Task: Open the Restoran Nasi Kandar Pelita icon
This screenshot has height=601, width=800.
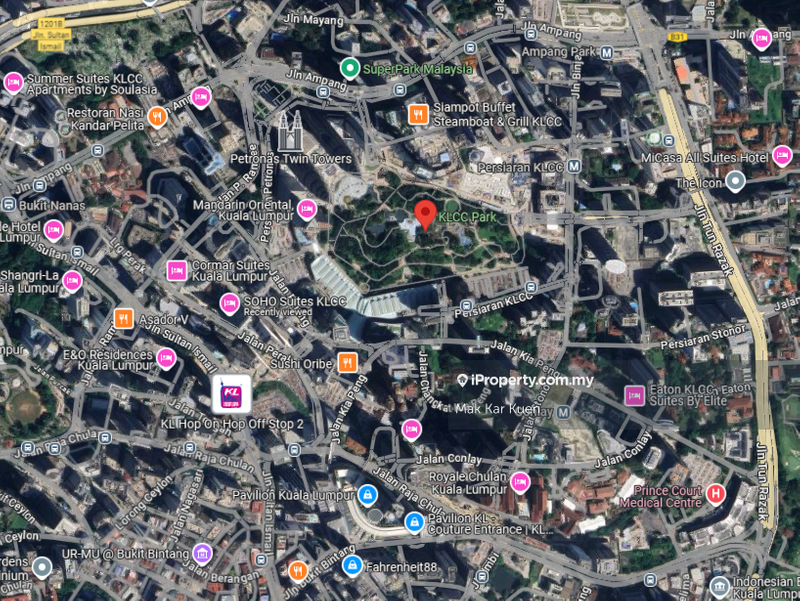Action: click(x=158, y=117)
